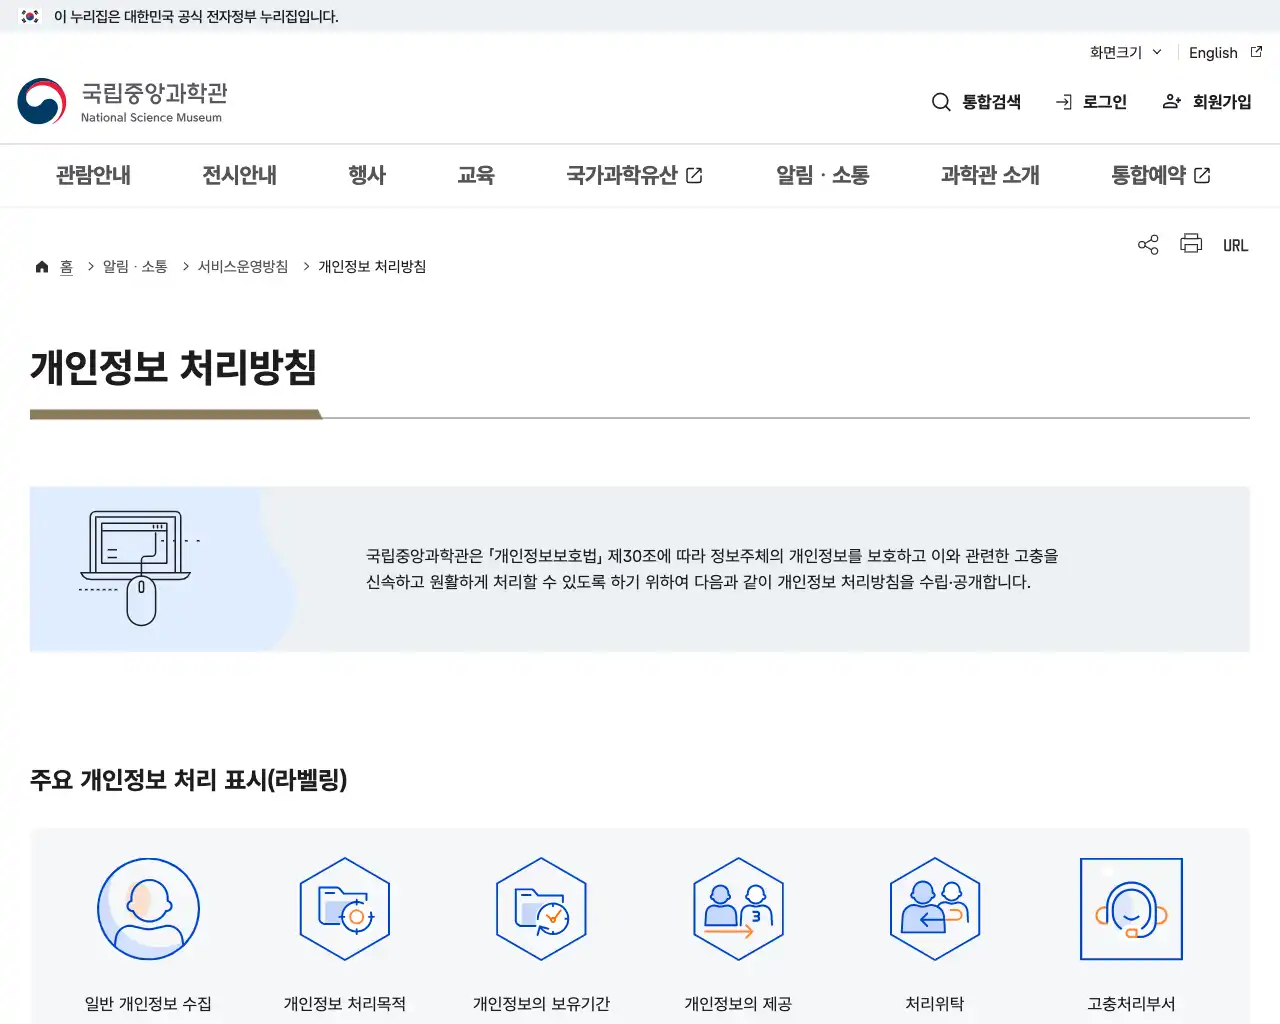
Task: Click the 개인정보의 보유기간 clock-folder icon
Action: [x=541, y=909]
